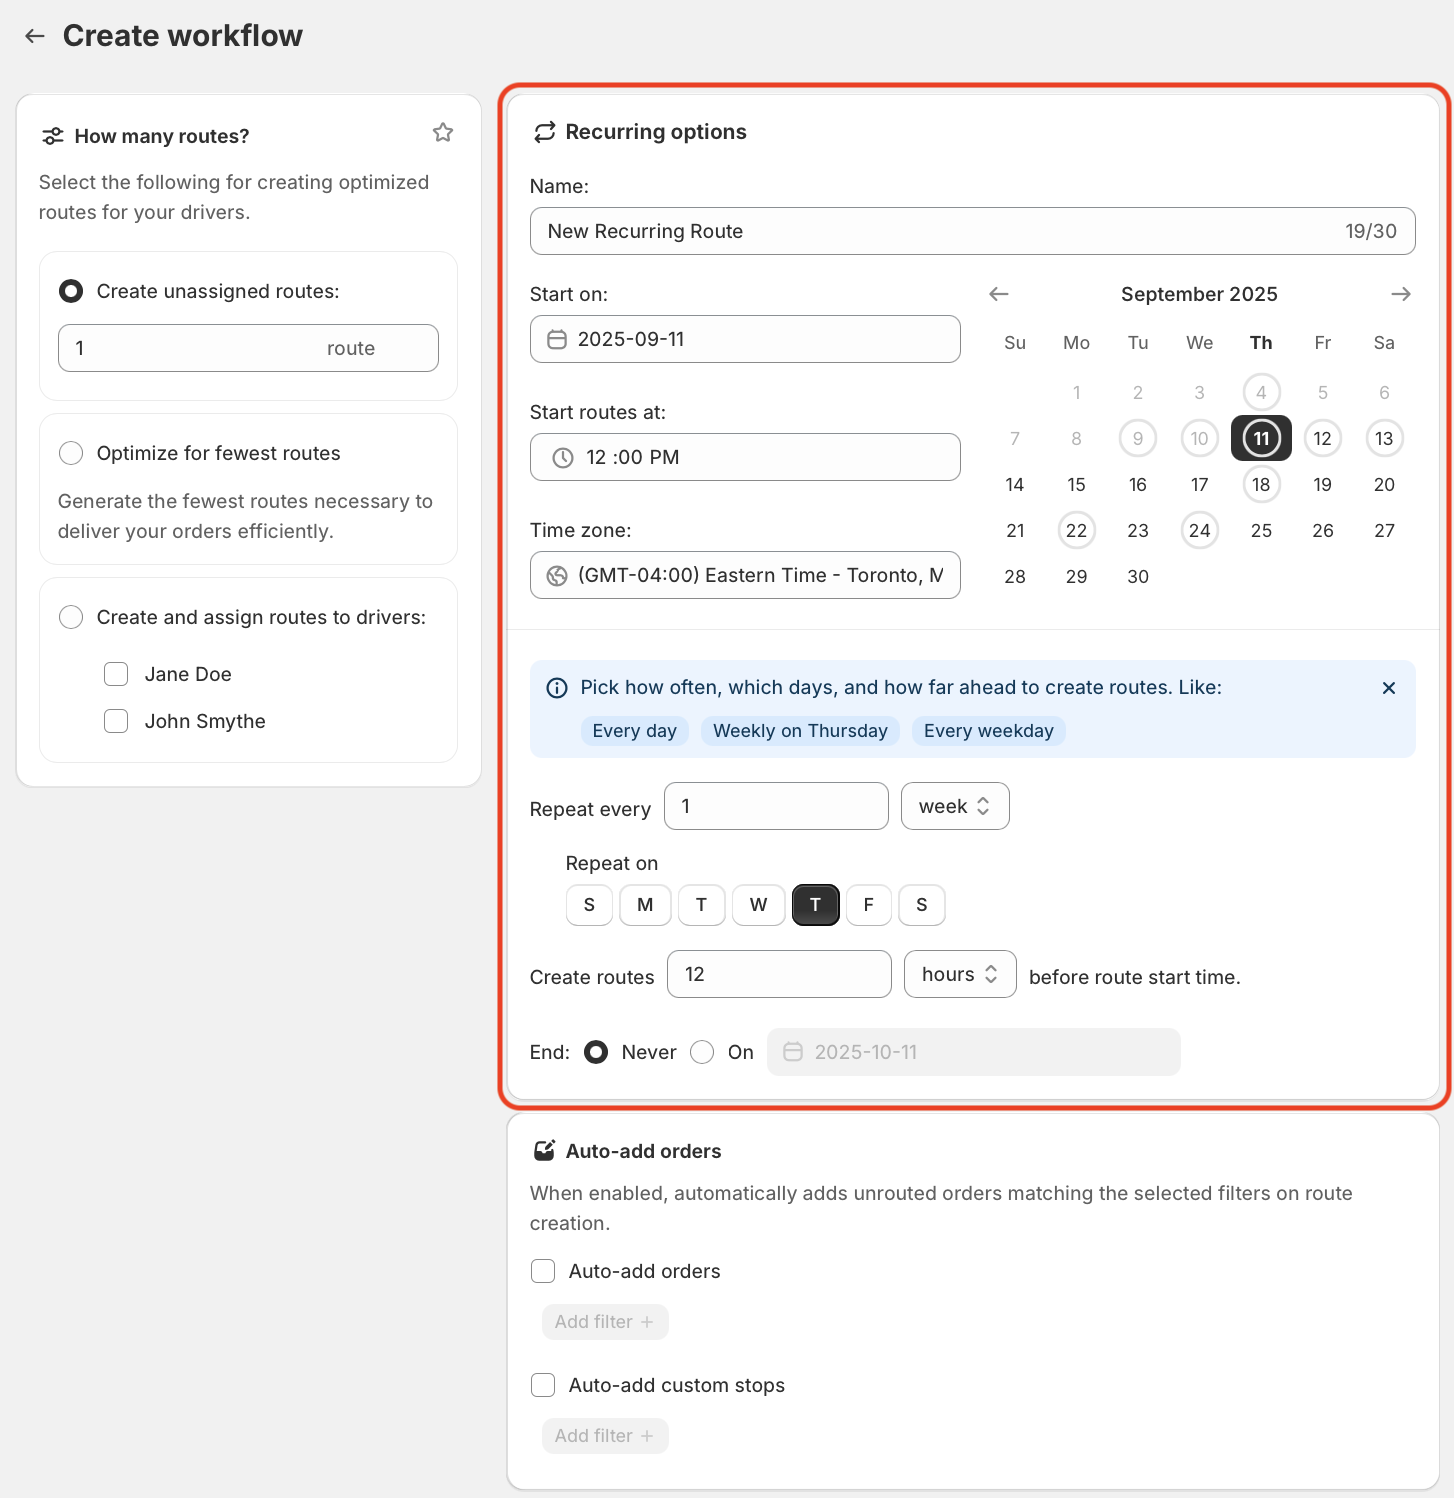The width and height of the screenshot is (1454, 1498).
Task: Check the Jane Doe driver checkbox
Action: point(116,674)
